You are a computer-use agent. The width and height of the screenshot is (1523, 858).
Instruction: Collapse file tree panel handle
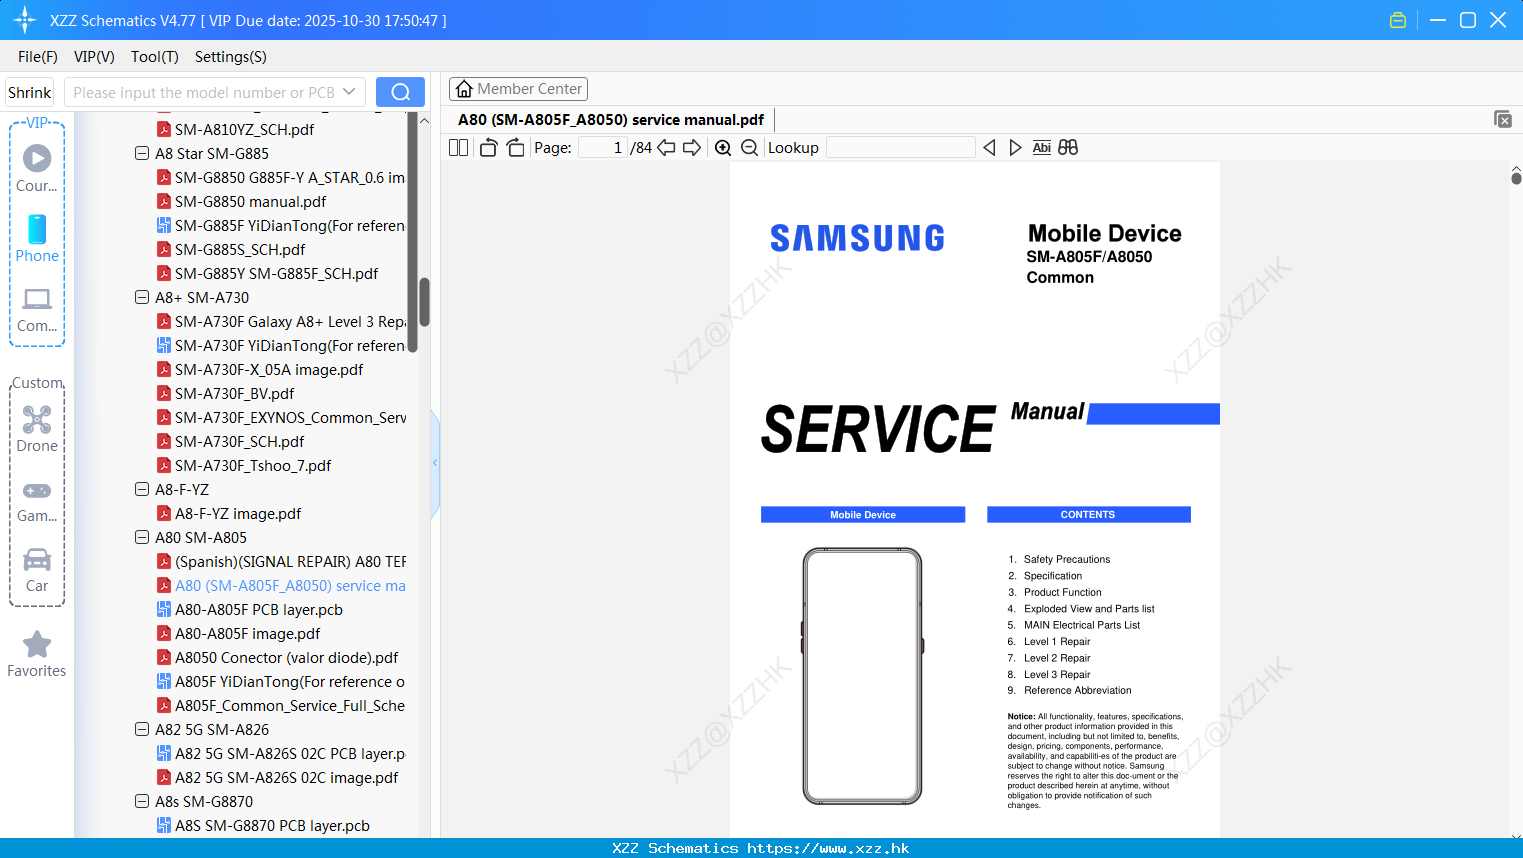click(x=435, y=463)
